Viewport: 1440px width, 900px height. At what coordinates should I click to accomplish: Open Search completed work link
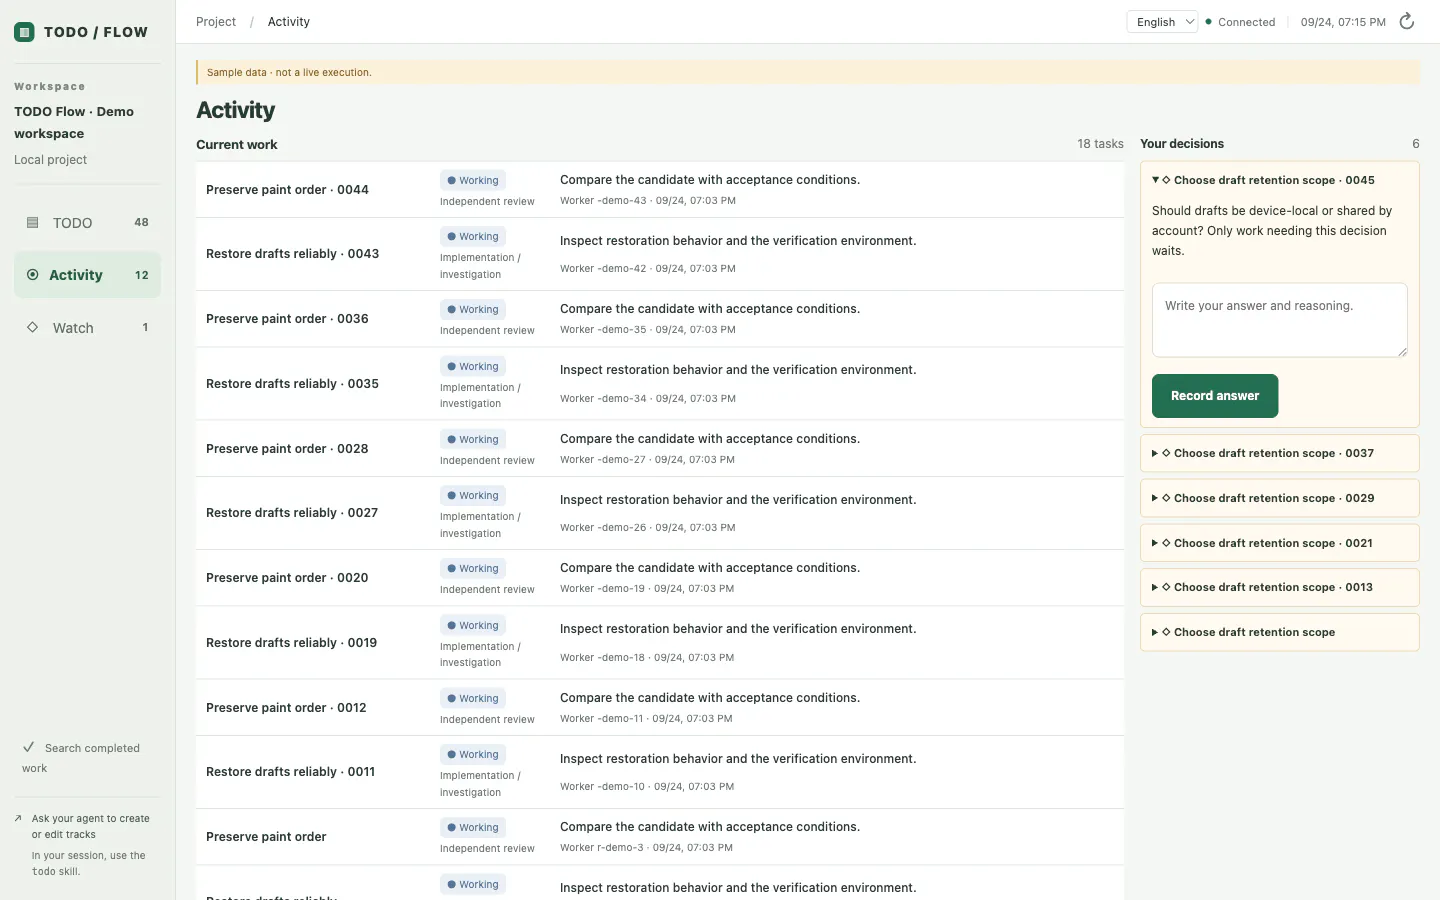pos(87,758)
